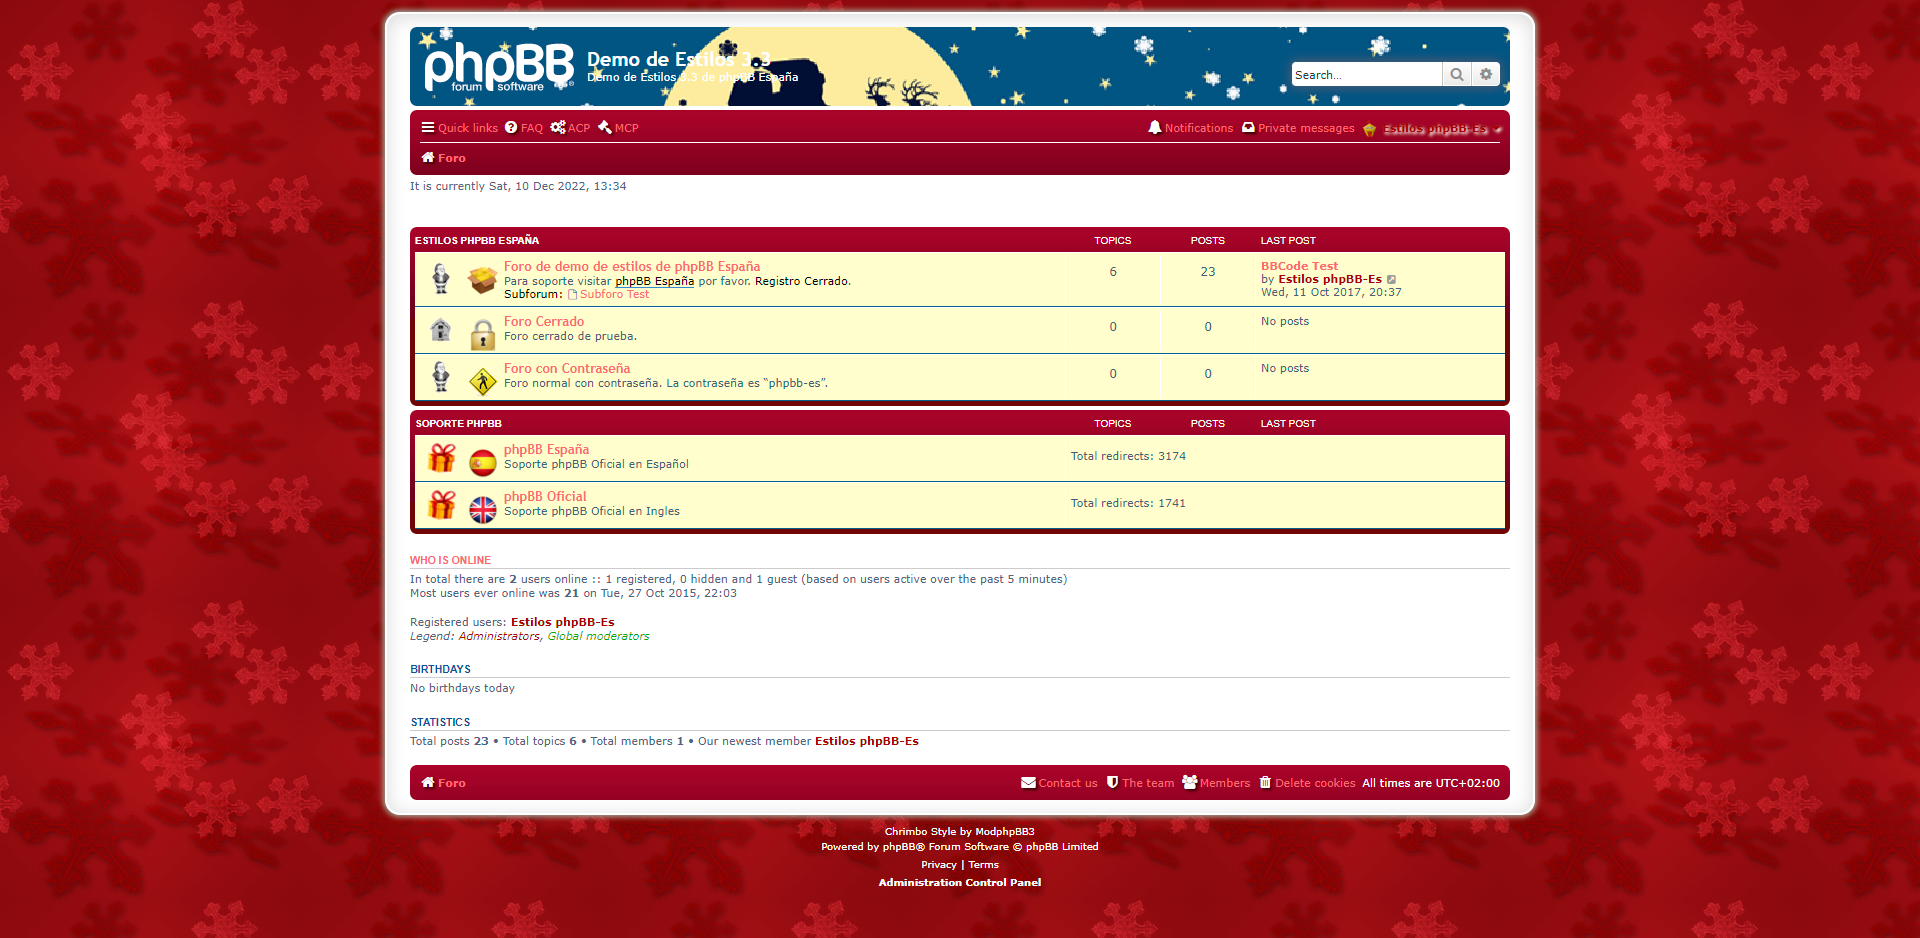Open the Estilos phpBB-Es user dropdown
This screenshot has width=1920, height=938.
(x=1434, y=129)
